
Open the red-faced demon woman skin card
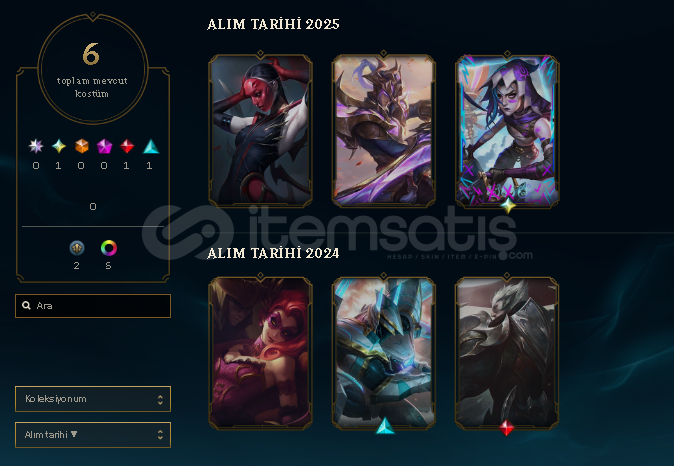pyautogui.click(x=260, y=130)
